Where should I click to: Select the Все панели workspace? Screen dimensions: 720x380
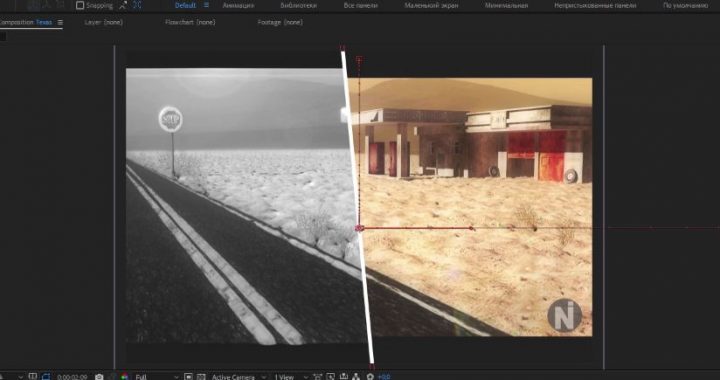tap(360, 6)
